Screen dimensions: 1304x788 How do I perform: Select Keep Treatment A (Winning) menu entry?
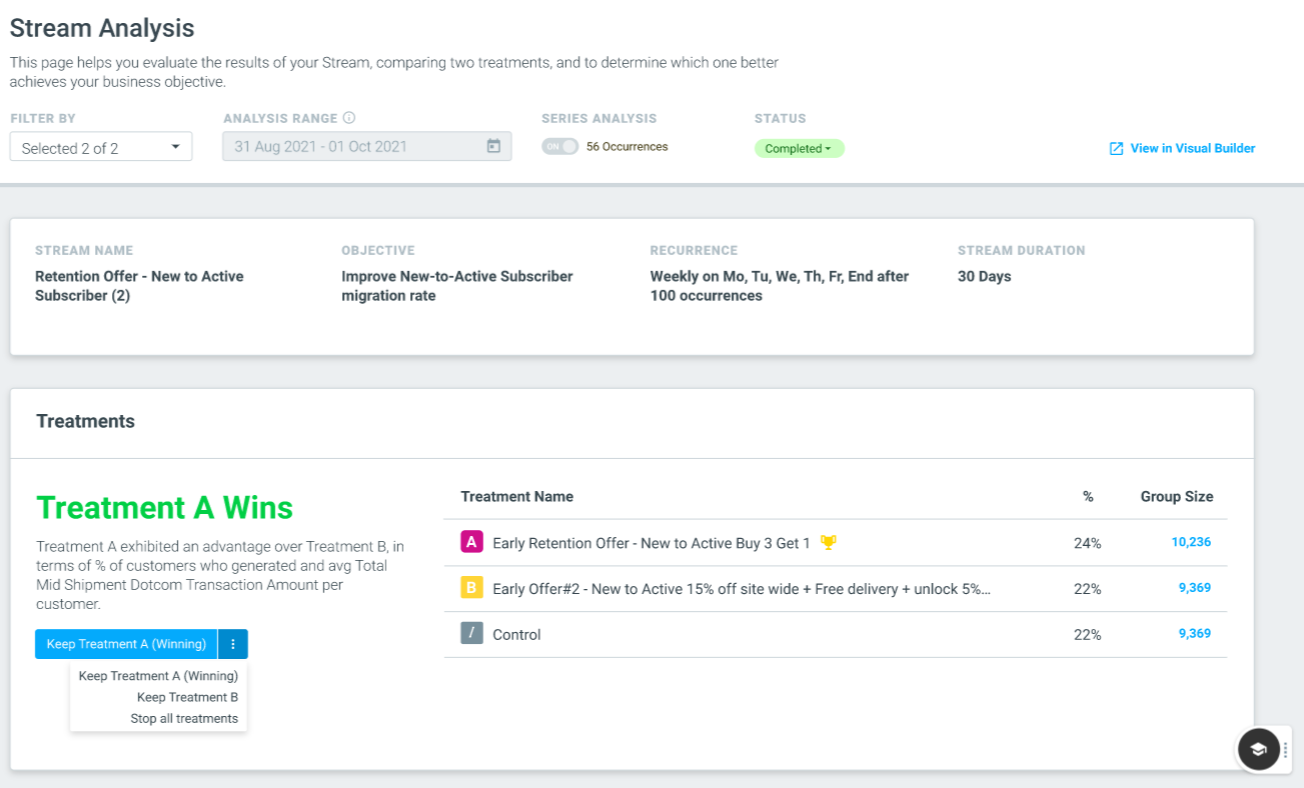[158, 676]
